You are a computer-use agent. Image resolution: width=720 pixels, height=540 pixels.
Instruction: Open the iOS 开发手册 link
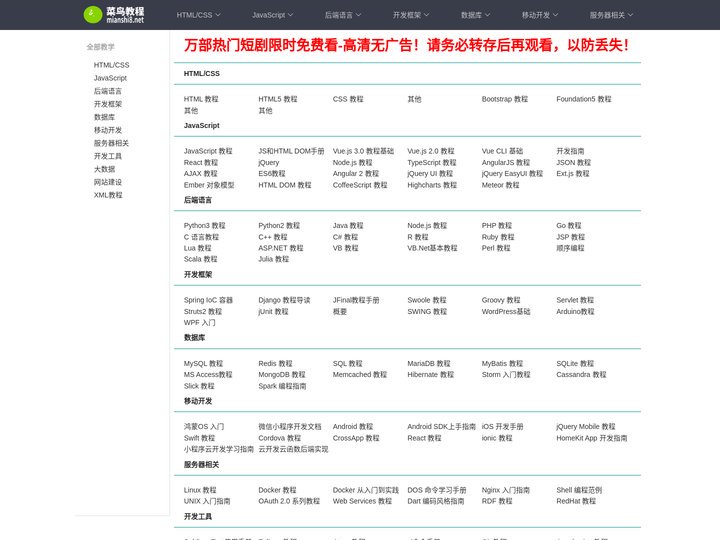pos(502,427)
